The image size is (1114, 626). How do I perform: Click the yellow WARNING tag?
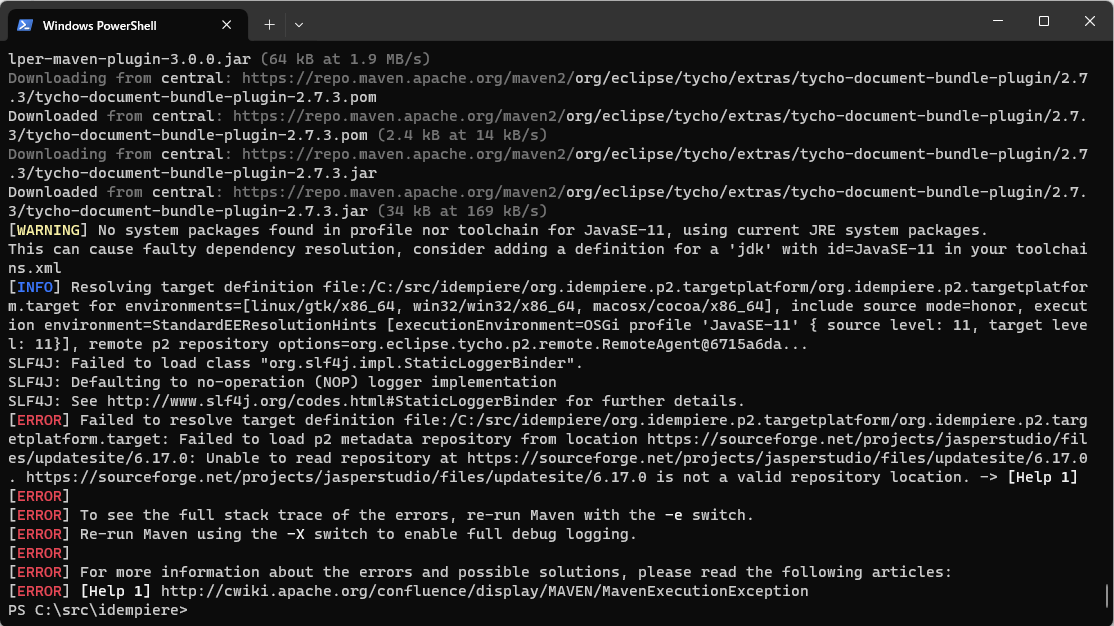click(x=48, y=230)
